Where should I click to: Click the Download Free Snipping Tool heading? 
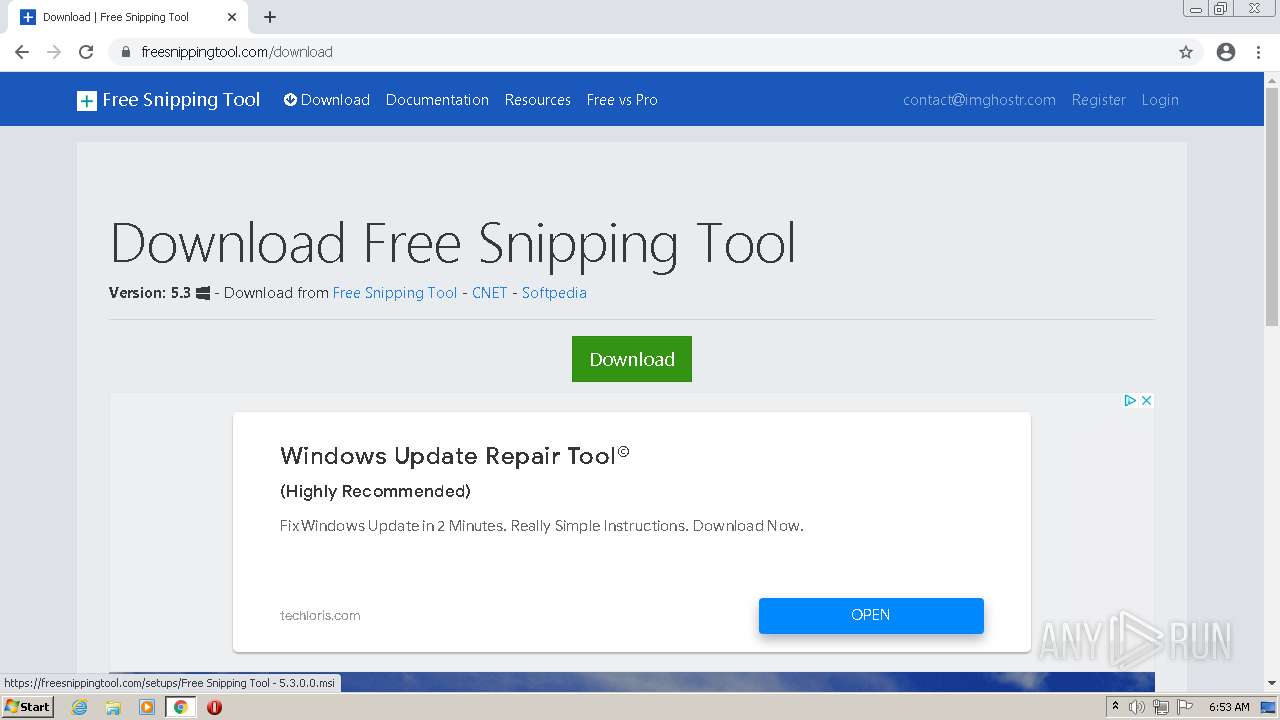coord(452,243)
